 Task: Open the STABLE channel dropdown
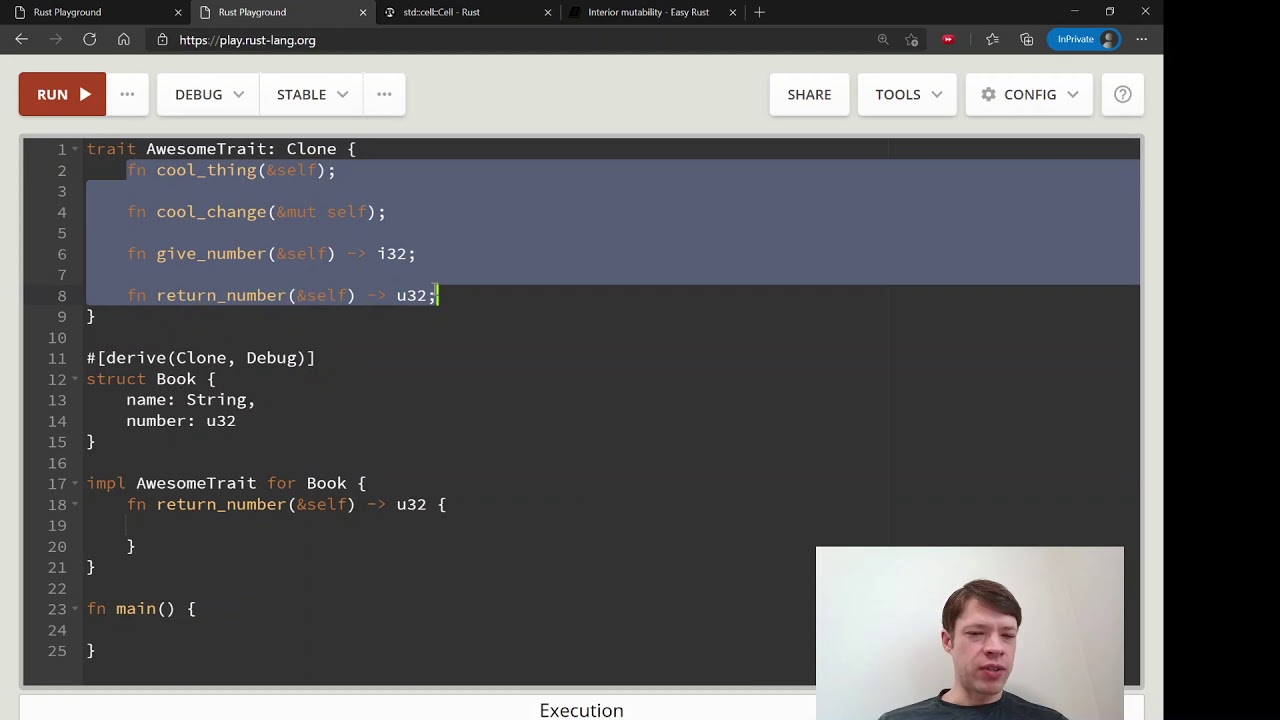click(x=312, y=94)
